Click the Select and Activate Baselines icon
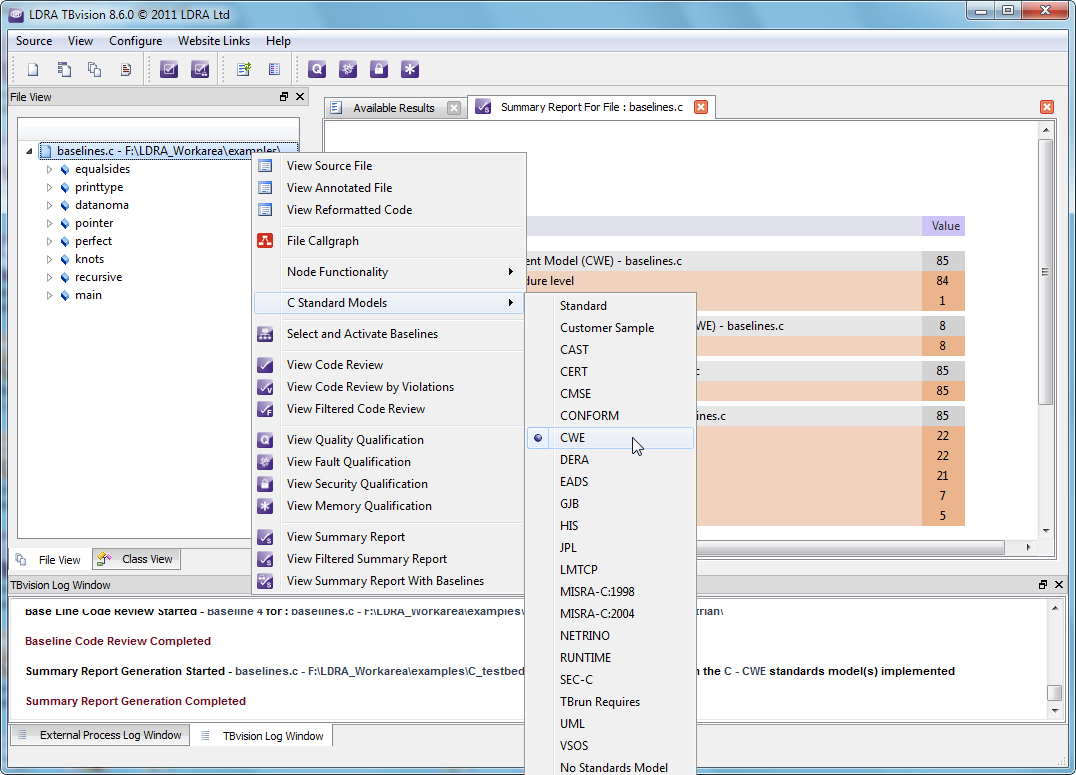 pos(265,334)
